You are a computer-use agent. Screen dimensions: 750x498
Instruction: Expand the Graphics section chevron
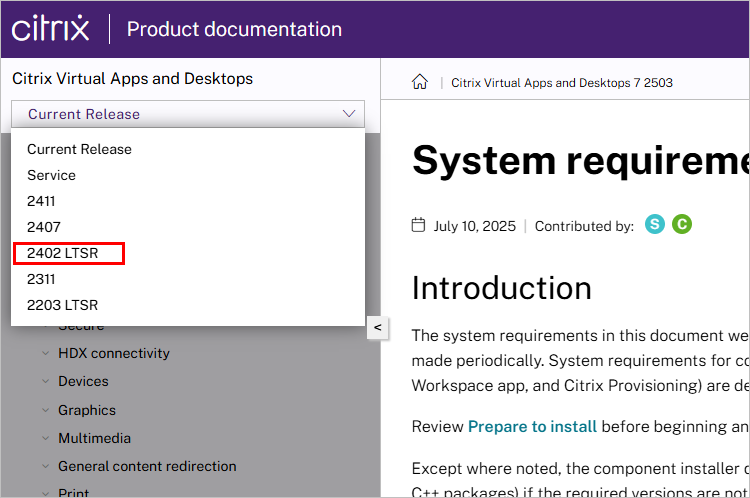pos(45,410)
